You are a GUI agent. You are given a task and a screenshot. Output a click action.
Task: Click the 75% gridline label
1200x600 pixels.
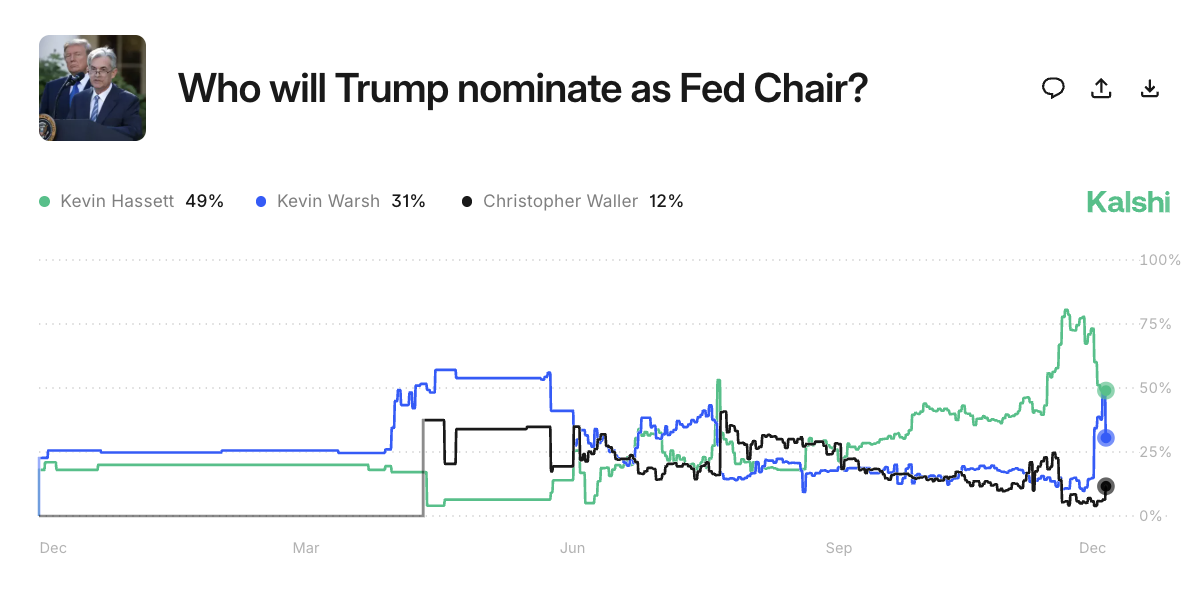coord(1160,324)
